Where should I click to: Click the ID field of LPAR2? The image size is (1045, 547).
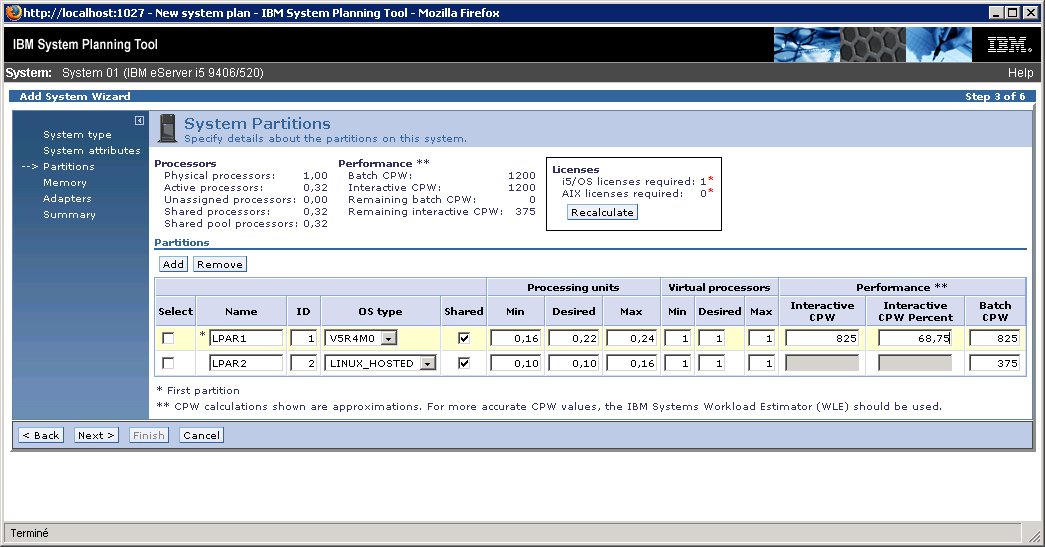[x=304, y=363]
